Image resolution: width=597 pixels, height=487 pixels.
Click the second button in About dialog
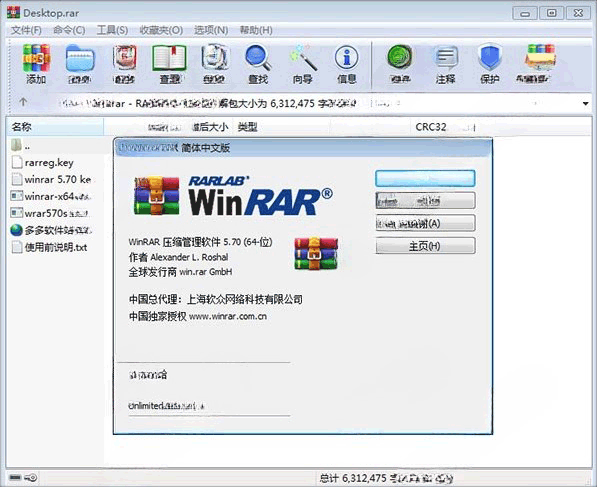(425, 201)
